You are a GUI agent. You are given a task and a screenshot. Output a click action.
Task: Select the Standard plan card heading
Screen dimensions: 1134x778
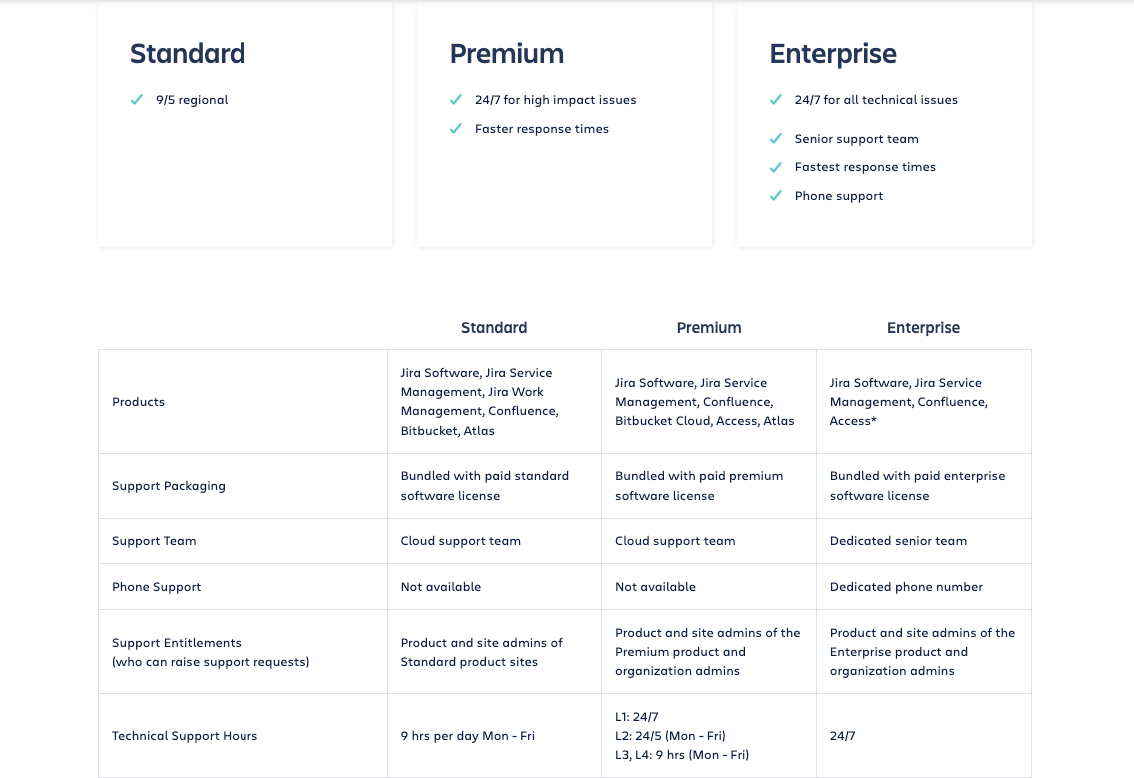tap(187, 54)
